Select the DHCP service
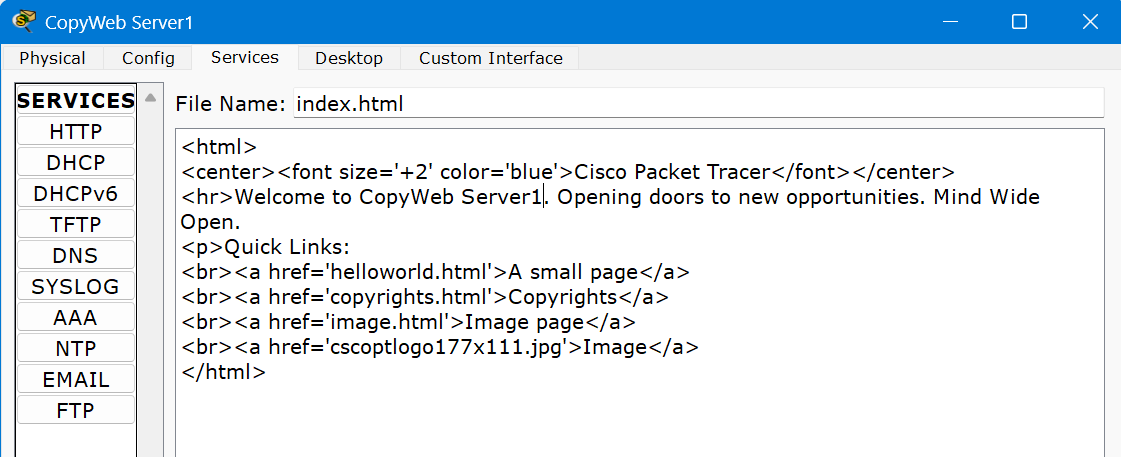This screenshot has height=457, width=1121. coord(76,162)
